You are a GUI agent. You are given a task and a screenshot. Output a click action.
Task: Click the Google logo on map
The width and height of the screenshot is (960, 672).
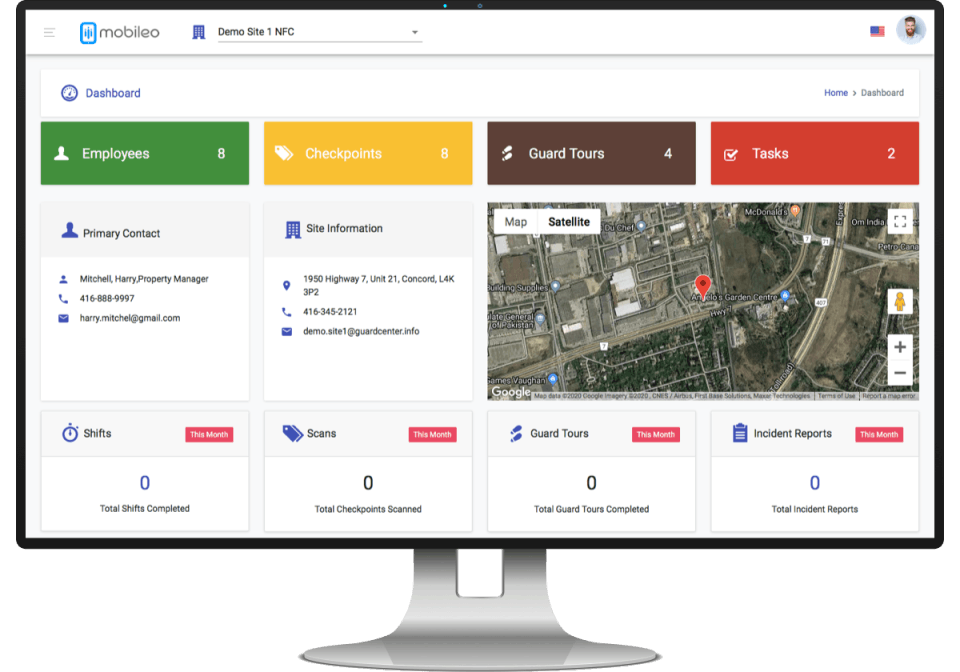(511, 392)
